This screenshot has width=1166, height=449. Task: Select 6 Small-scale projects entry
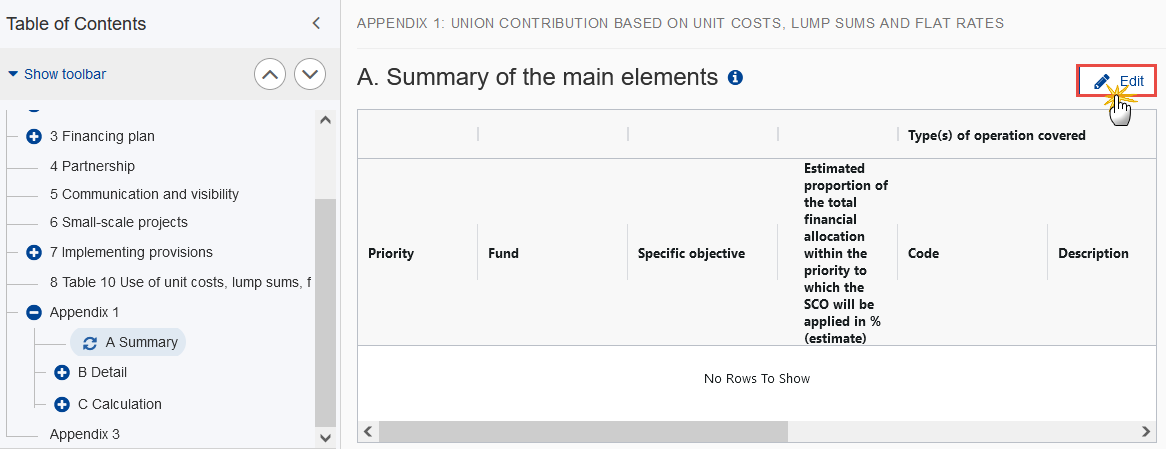pyautogui.click(x=119, y=222)
